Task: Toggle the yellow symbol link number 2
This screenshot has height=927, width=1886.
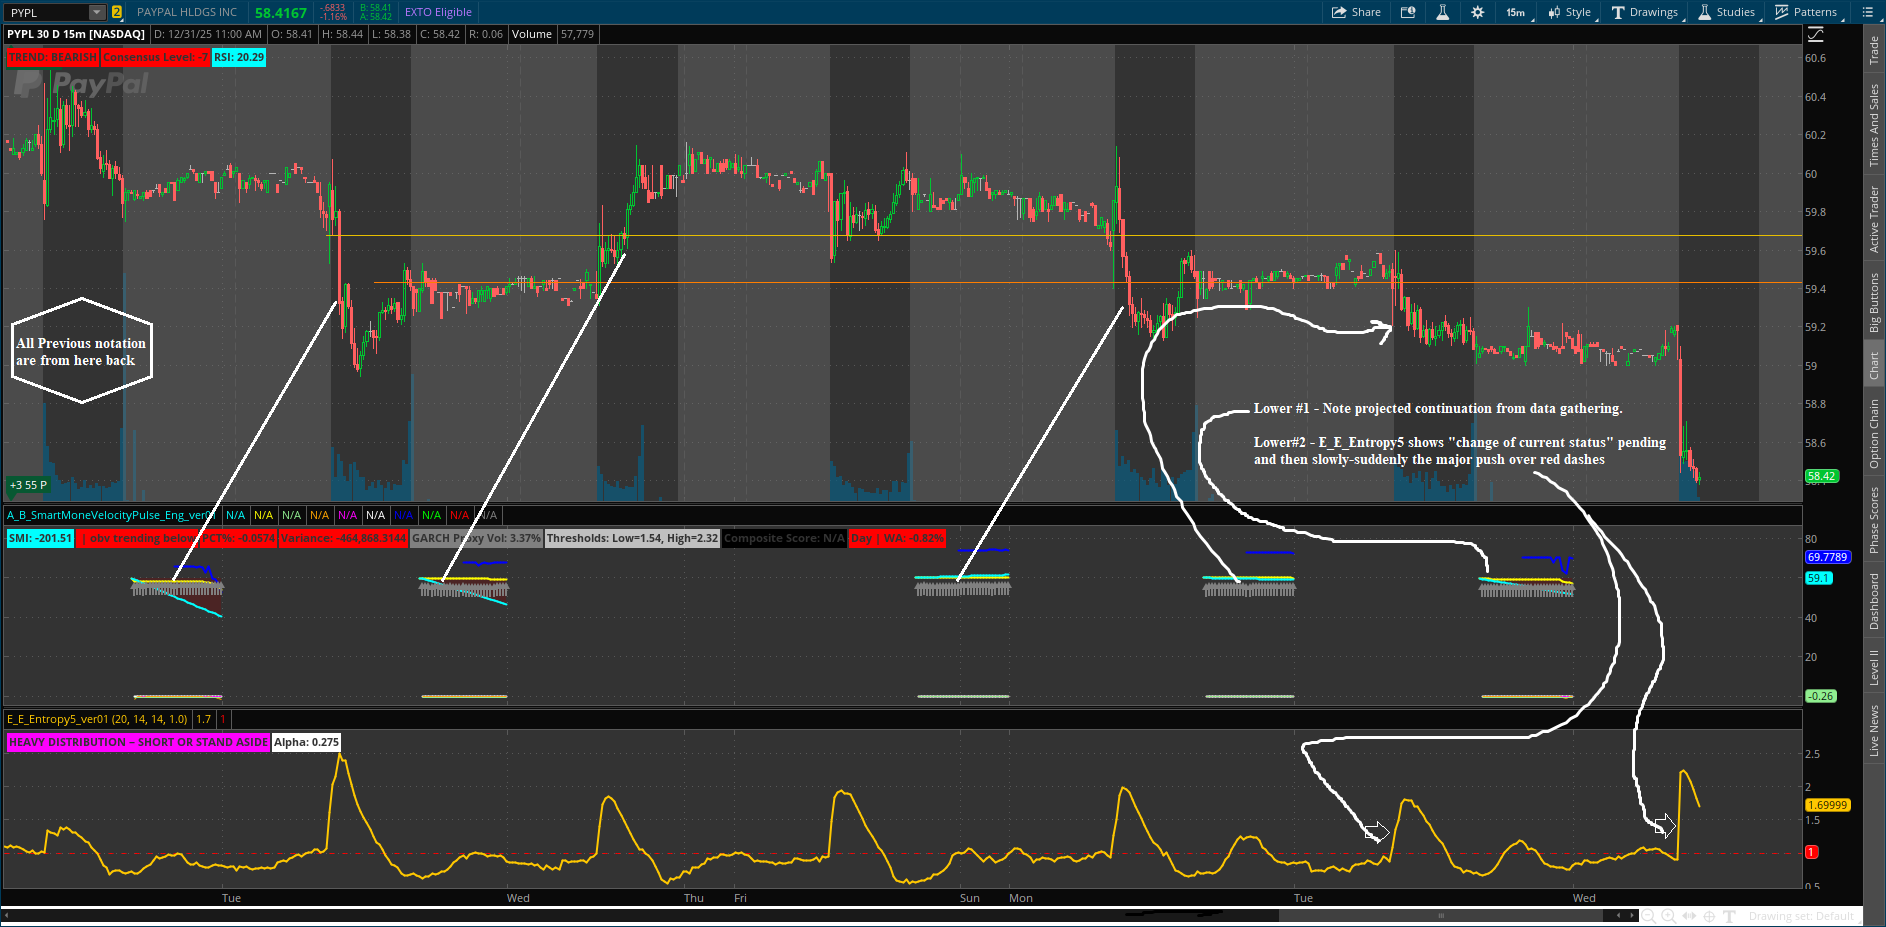Action: [x=117, y=12]
